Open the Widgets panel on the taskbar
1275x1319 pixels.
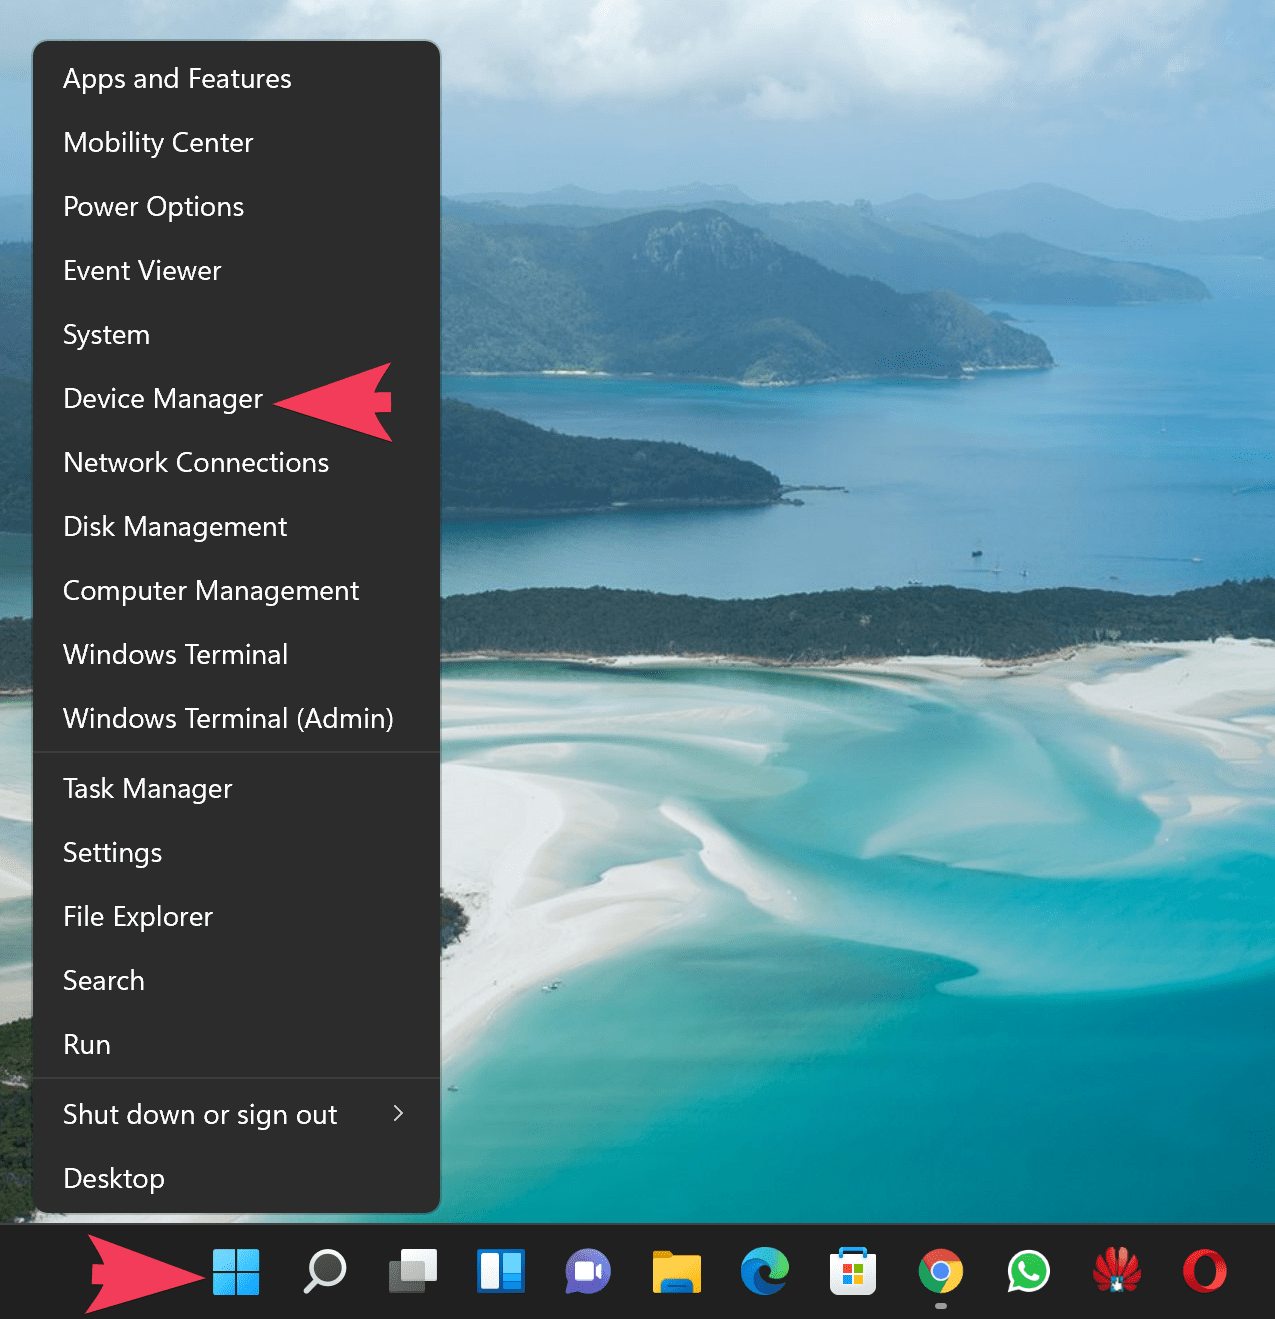(x=499, y=1271)
